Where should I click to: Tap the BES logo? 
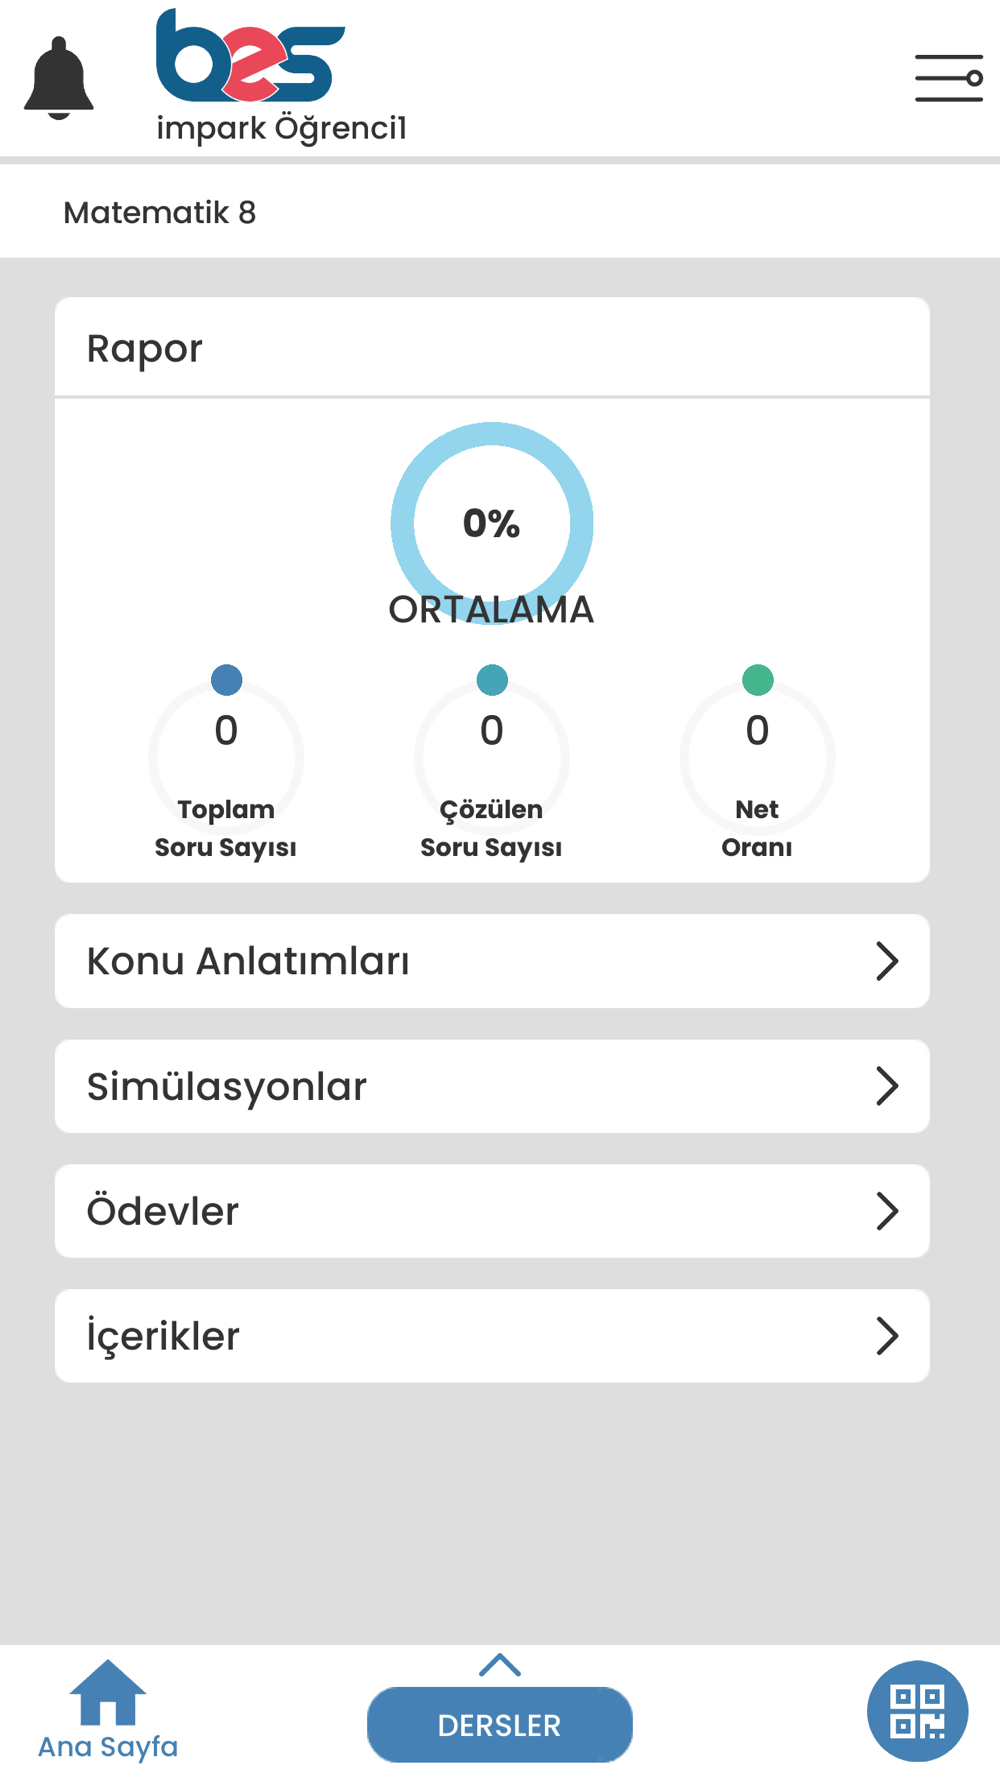click(x=250, y=56)
